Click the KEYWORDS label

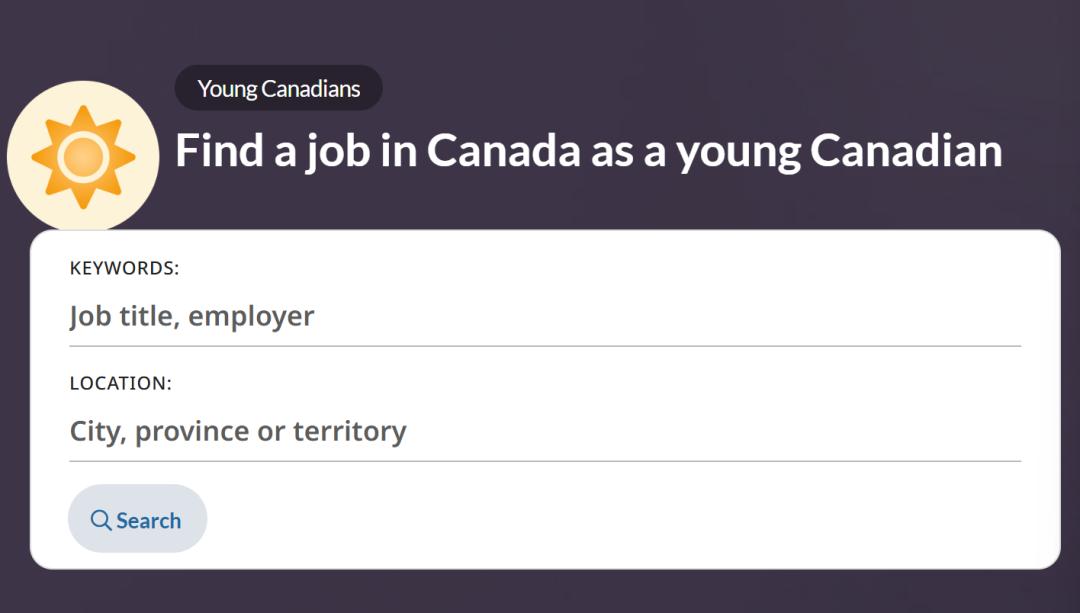coord(124,268)
